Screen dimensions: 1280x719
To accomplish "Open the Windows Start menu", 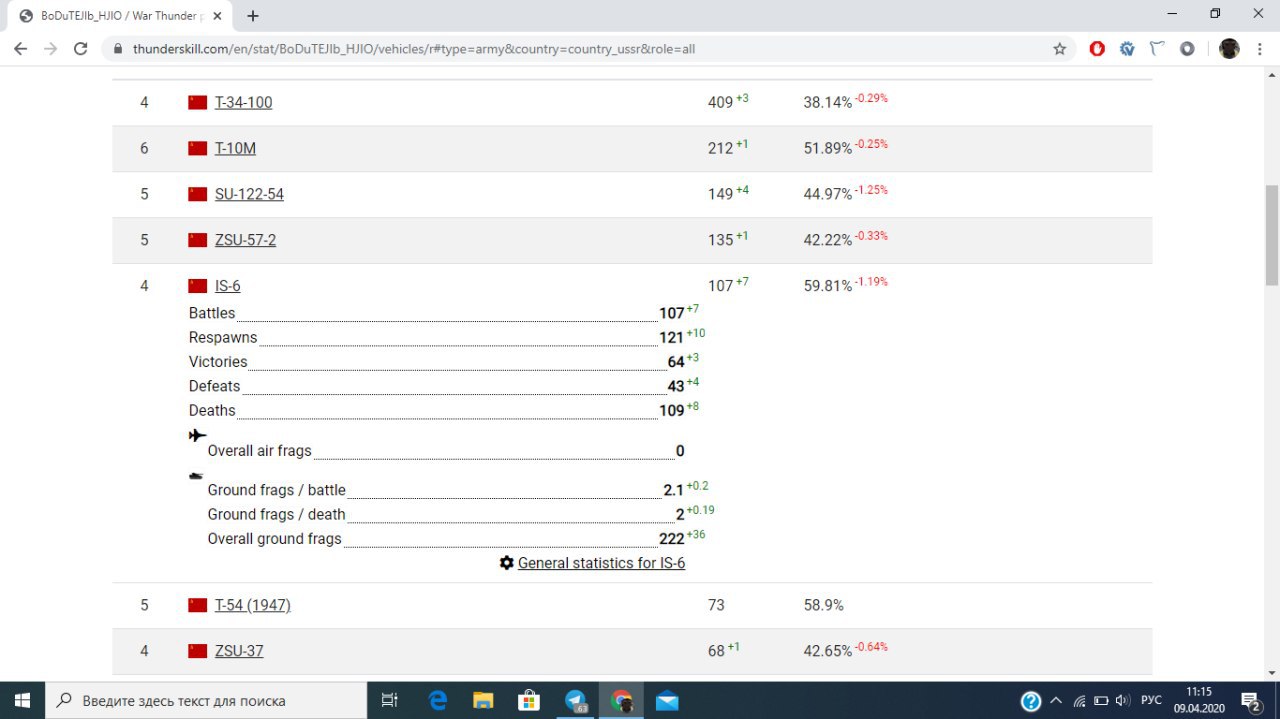I will [x=22, y=700].
